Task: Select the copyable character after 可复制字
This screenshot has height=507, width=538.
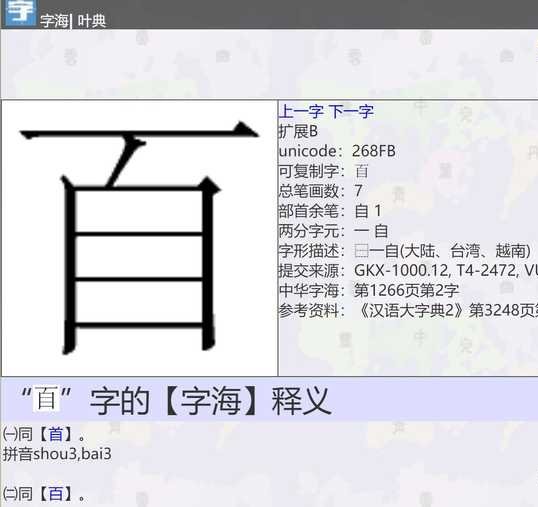Action: tap(361, 171)
